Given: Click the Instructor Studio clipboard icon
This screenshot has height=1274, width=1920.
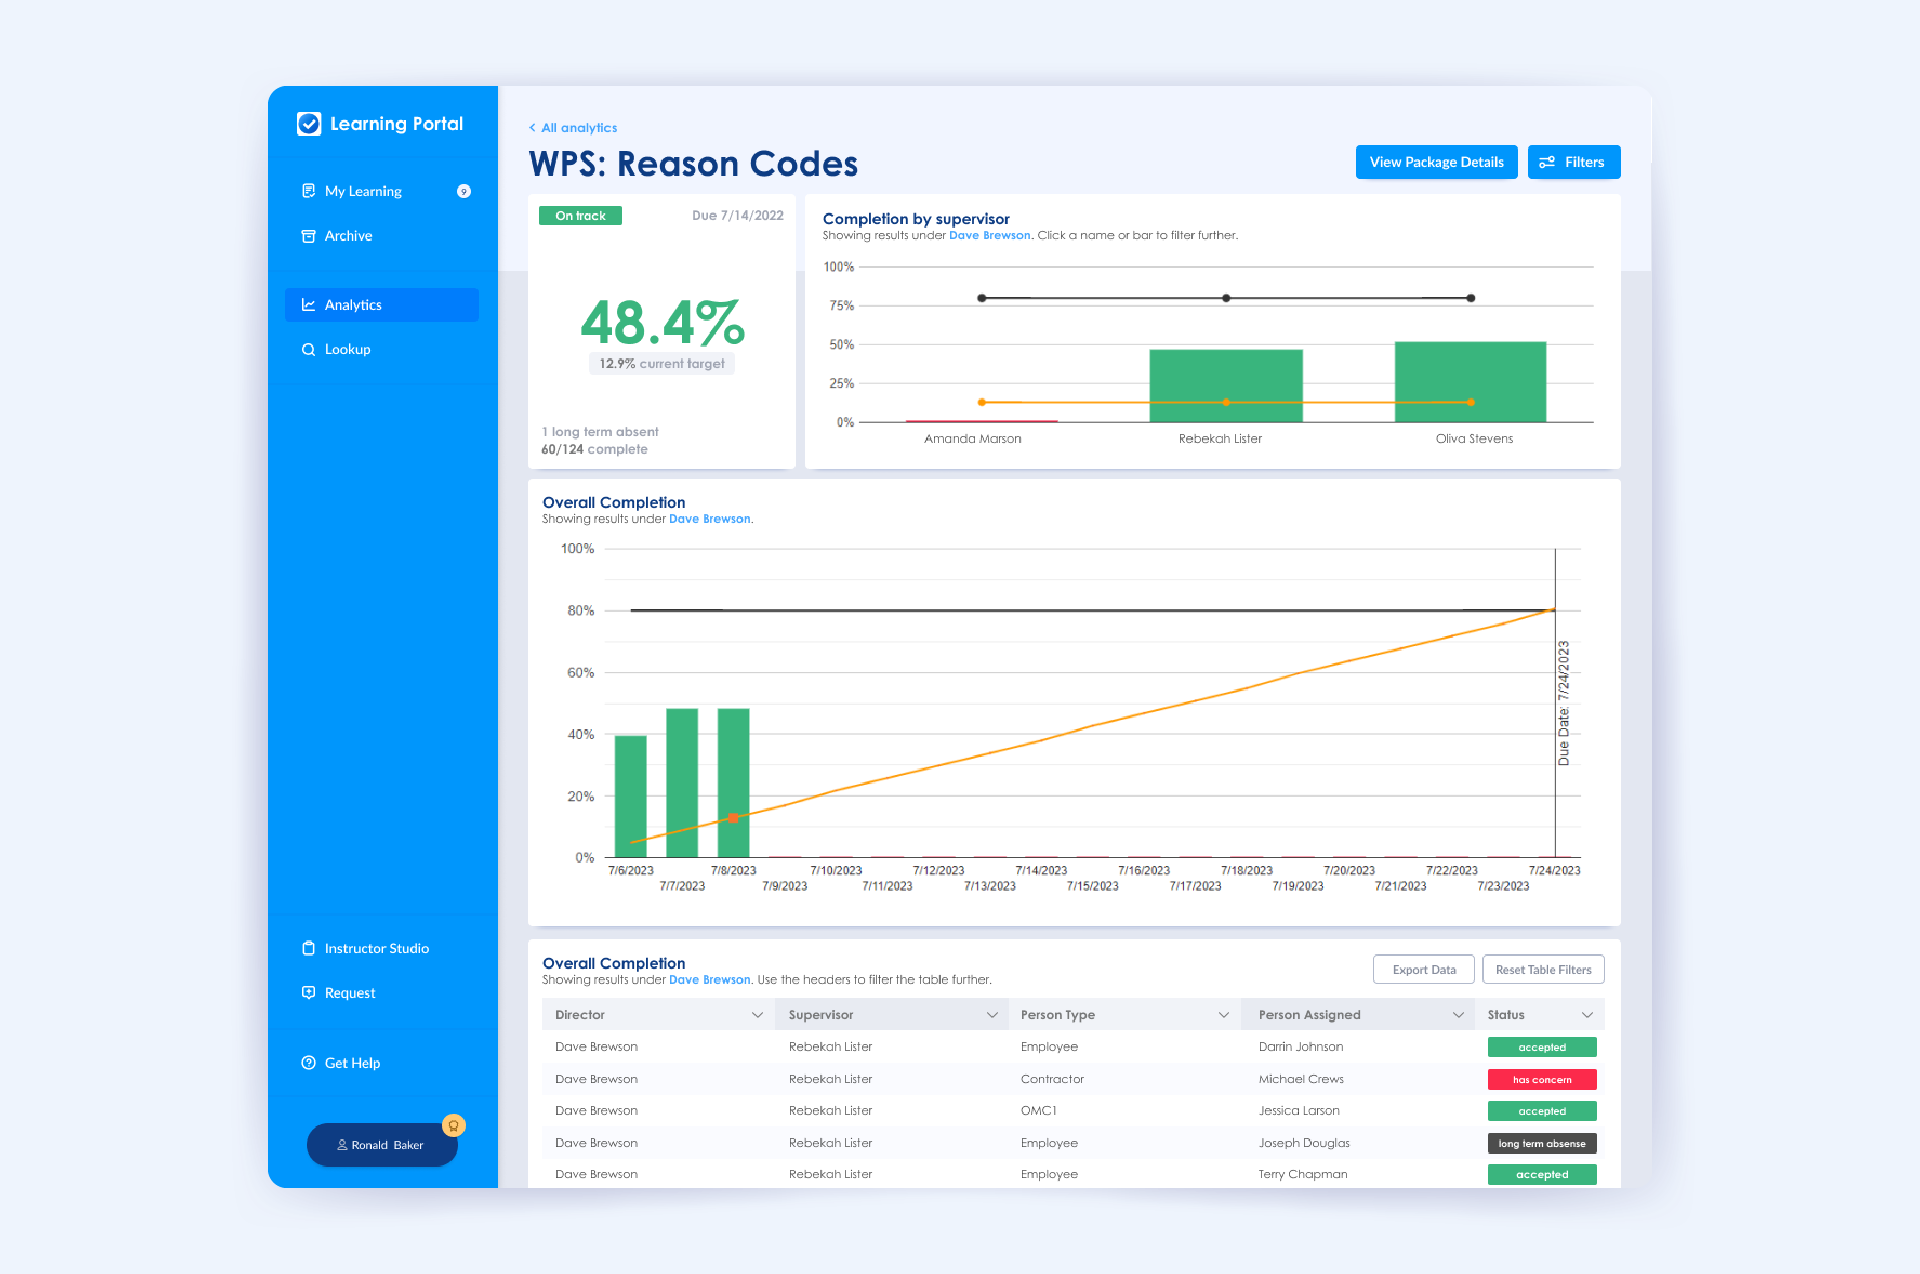Looking at the screenshot, I should point(308,948).
